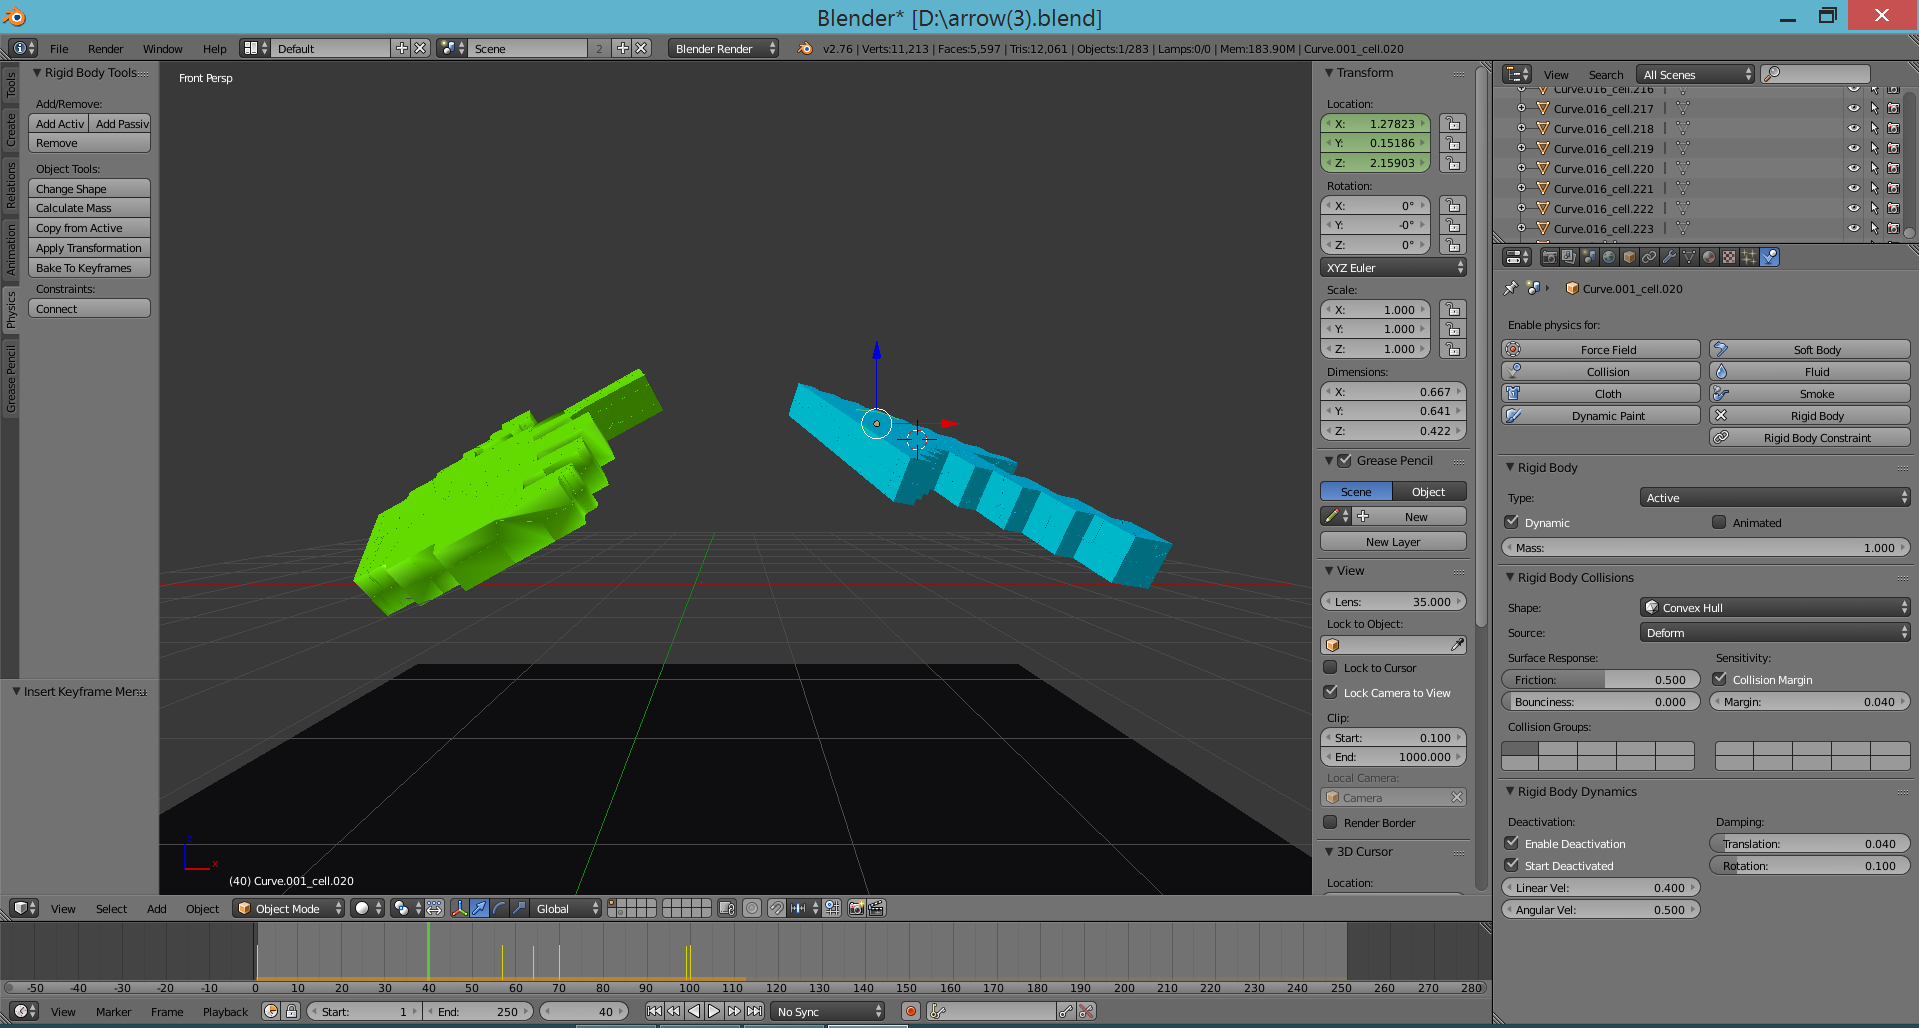This screenshot has height=1028, width=1919.
Task: Open the Object Mode selector
Action: click(x=288, y=908)
